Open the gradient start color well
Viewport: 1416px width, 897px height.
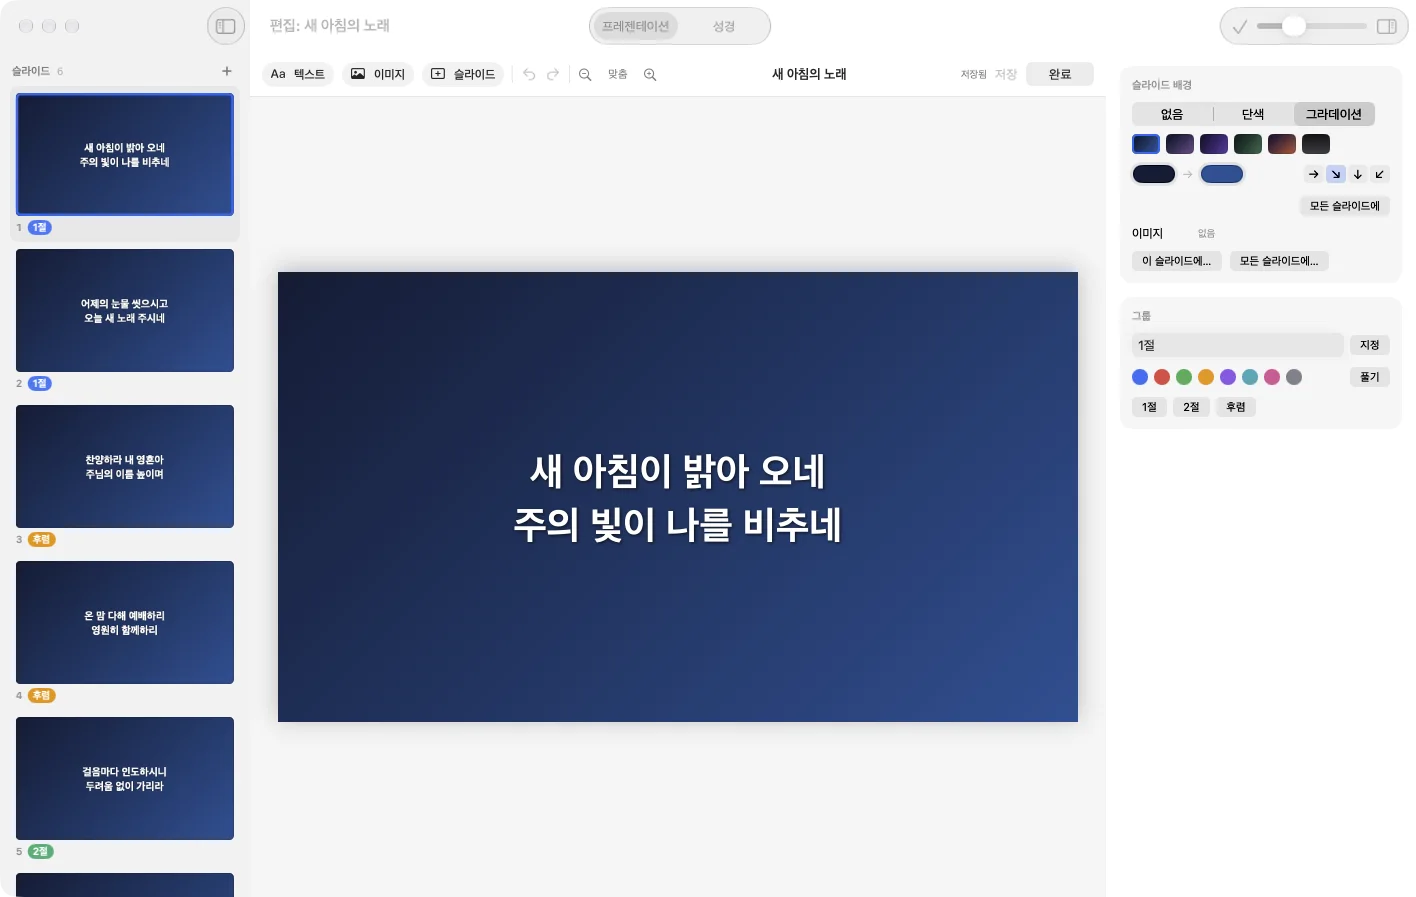pos(1154,174)
